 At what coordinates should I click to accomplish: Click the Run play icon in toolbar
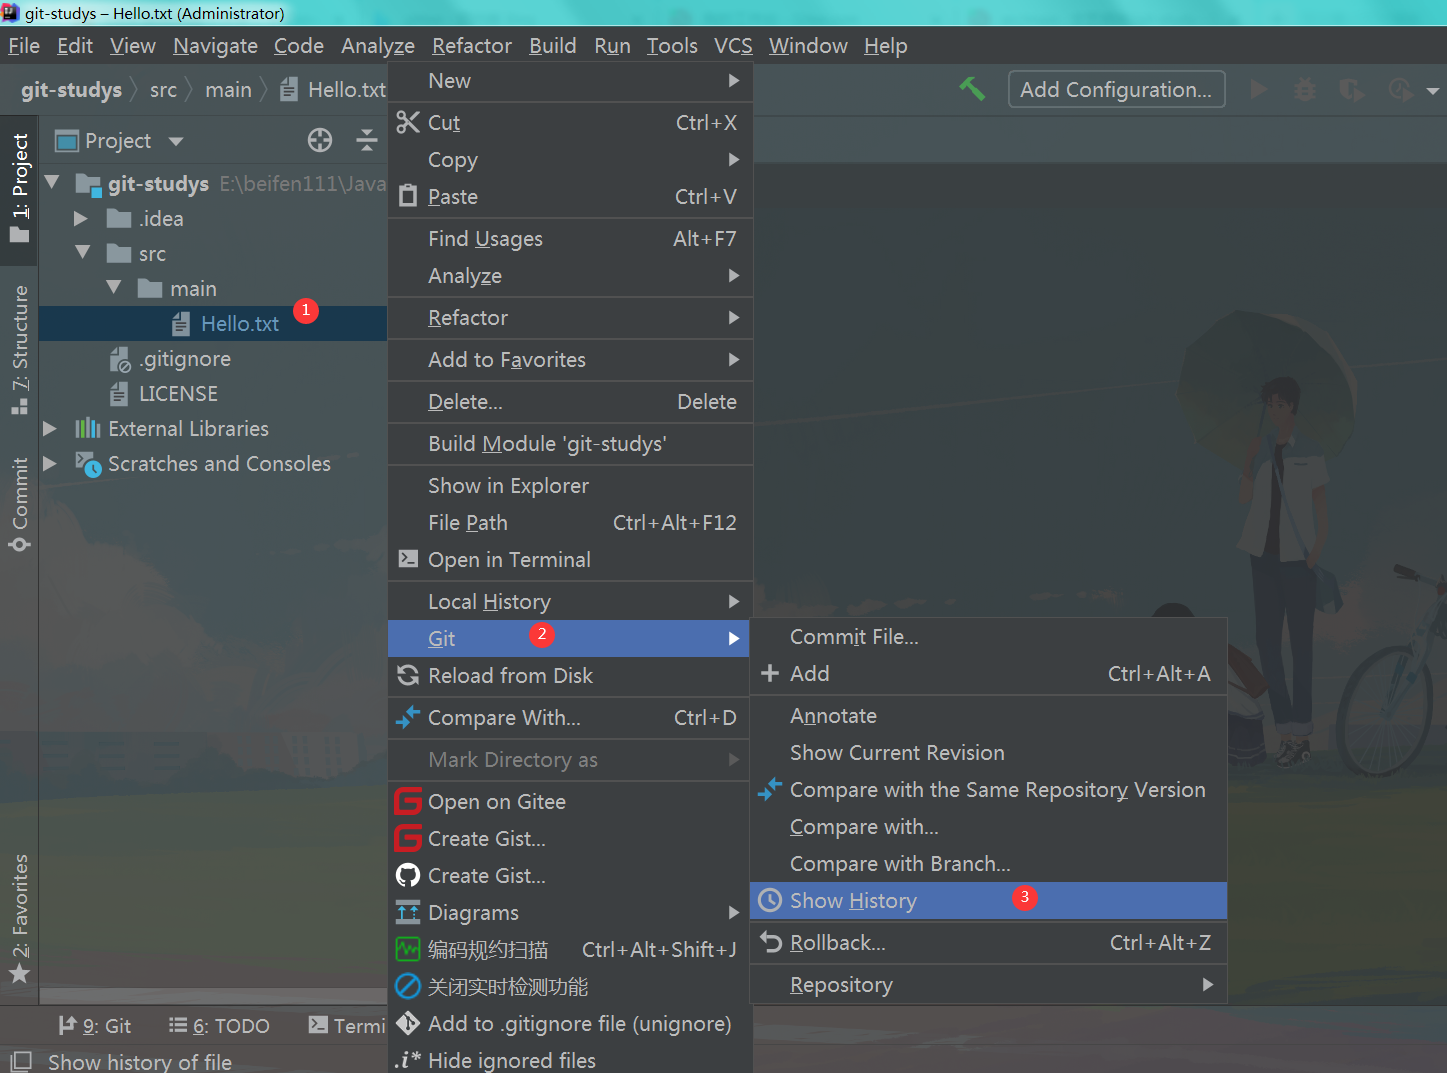(x=1259, y=90)
